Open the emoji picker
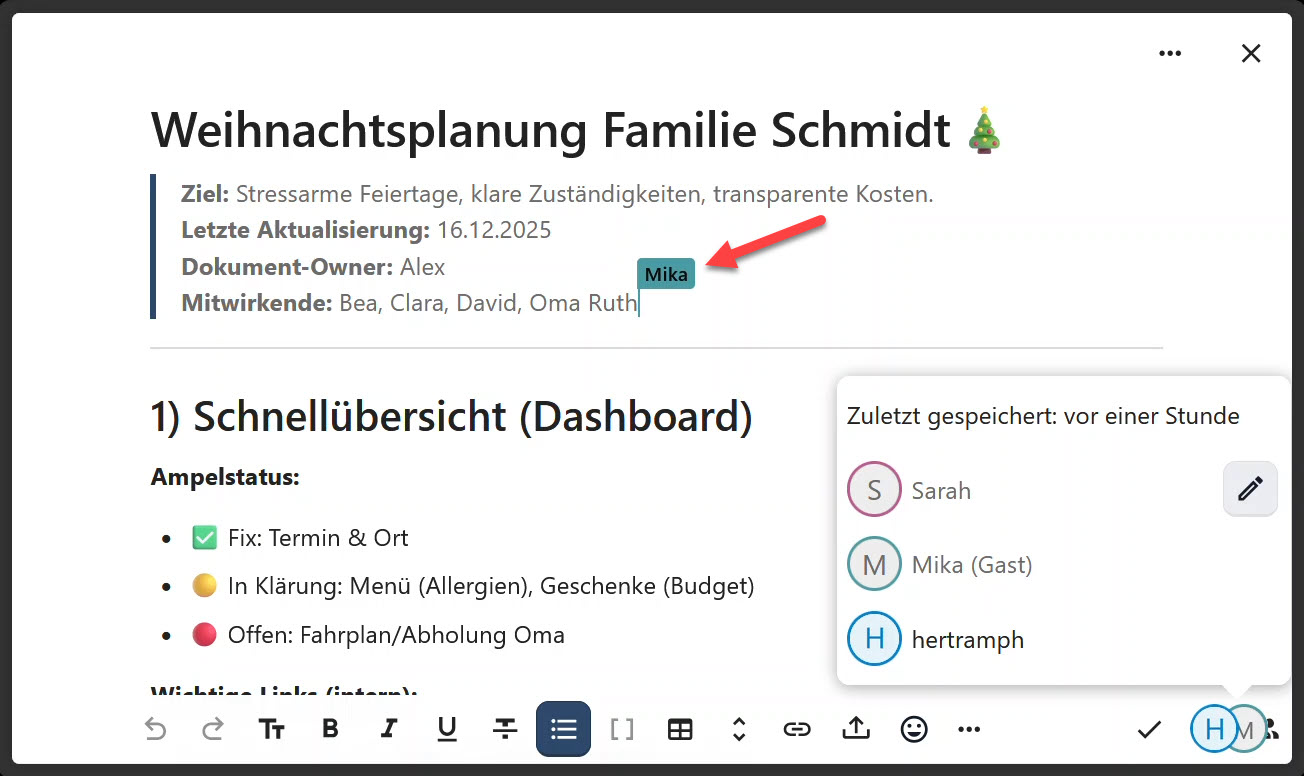The image size is (1304, 776). coord(914,729)
